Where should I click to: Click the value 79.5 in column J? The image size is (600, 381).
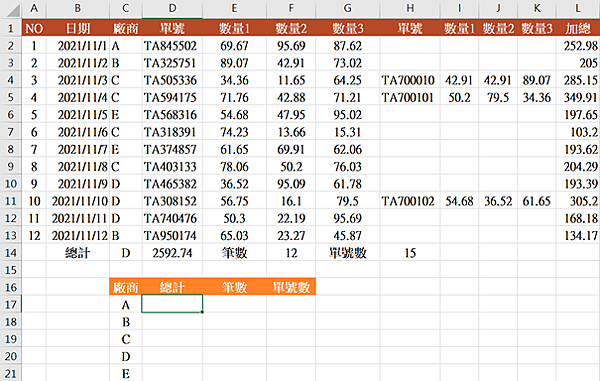[498, 98]
